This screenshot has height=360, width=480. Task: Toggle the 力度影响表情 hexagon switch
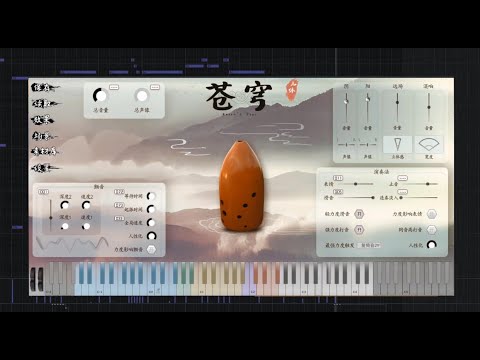pos(432,214)
